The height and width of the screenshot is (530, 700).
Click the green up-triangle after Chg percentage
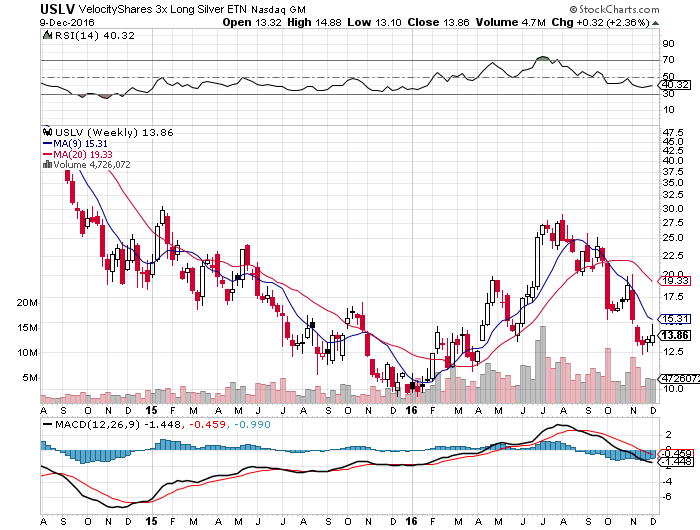coord(655,23)
